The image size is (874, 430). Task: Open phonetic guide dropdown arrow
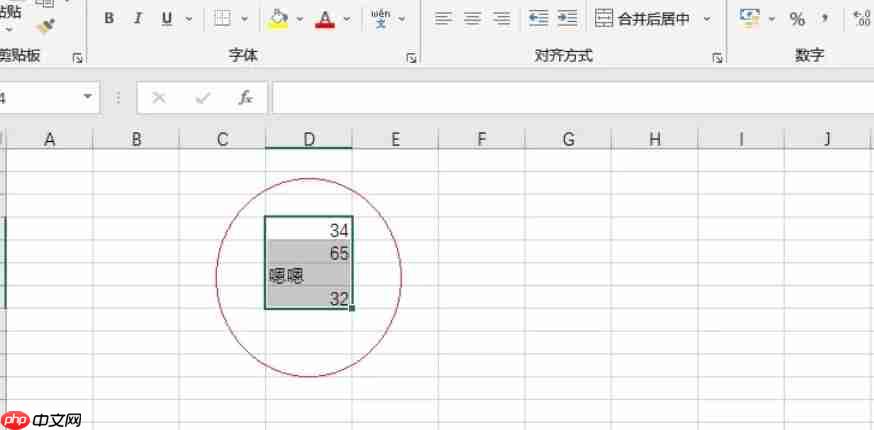[x=402, y=19]
